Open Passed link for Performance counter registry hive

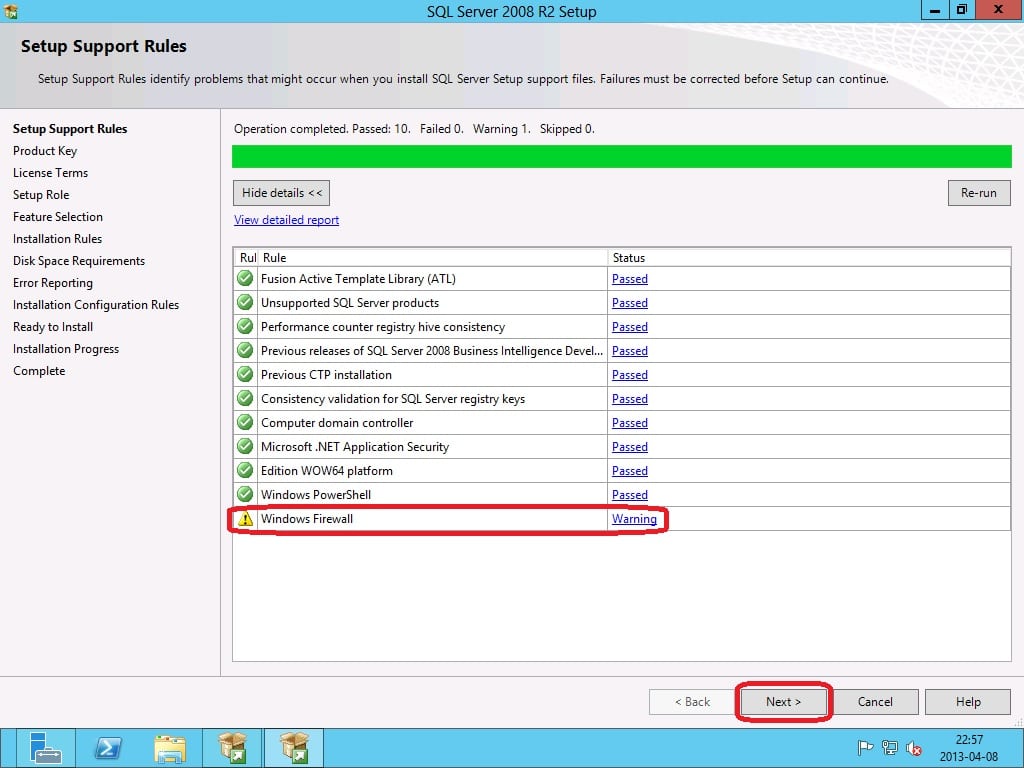(630, 327)
